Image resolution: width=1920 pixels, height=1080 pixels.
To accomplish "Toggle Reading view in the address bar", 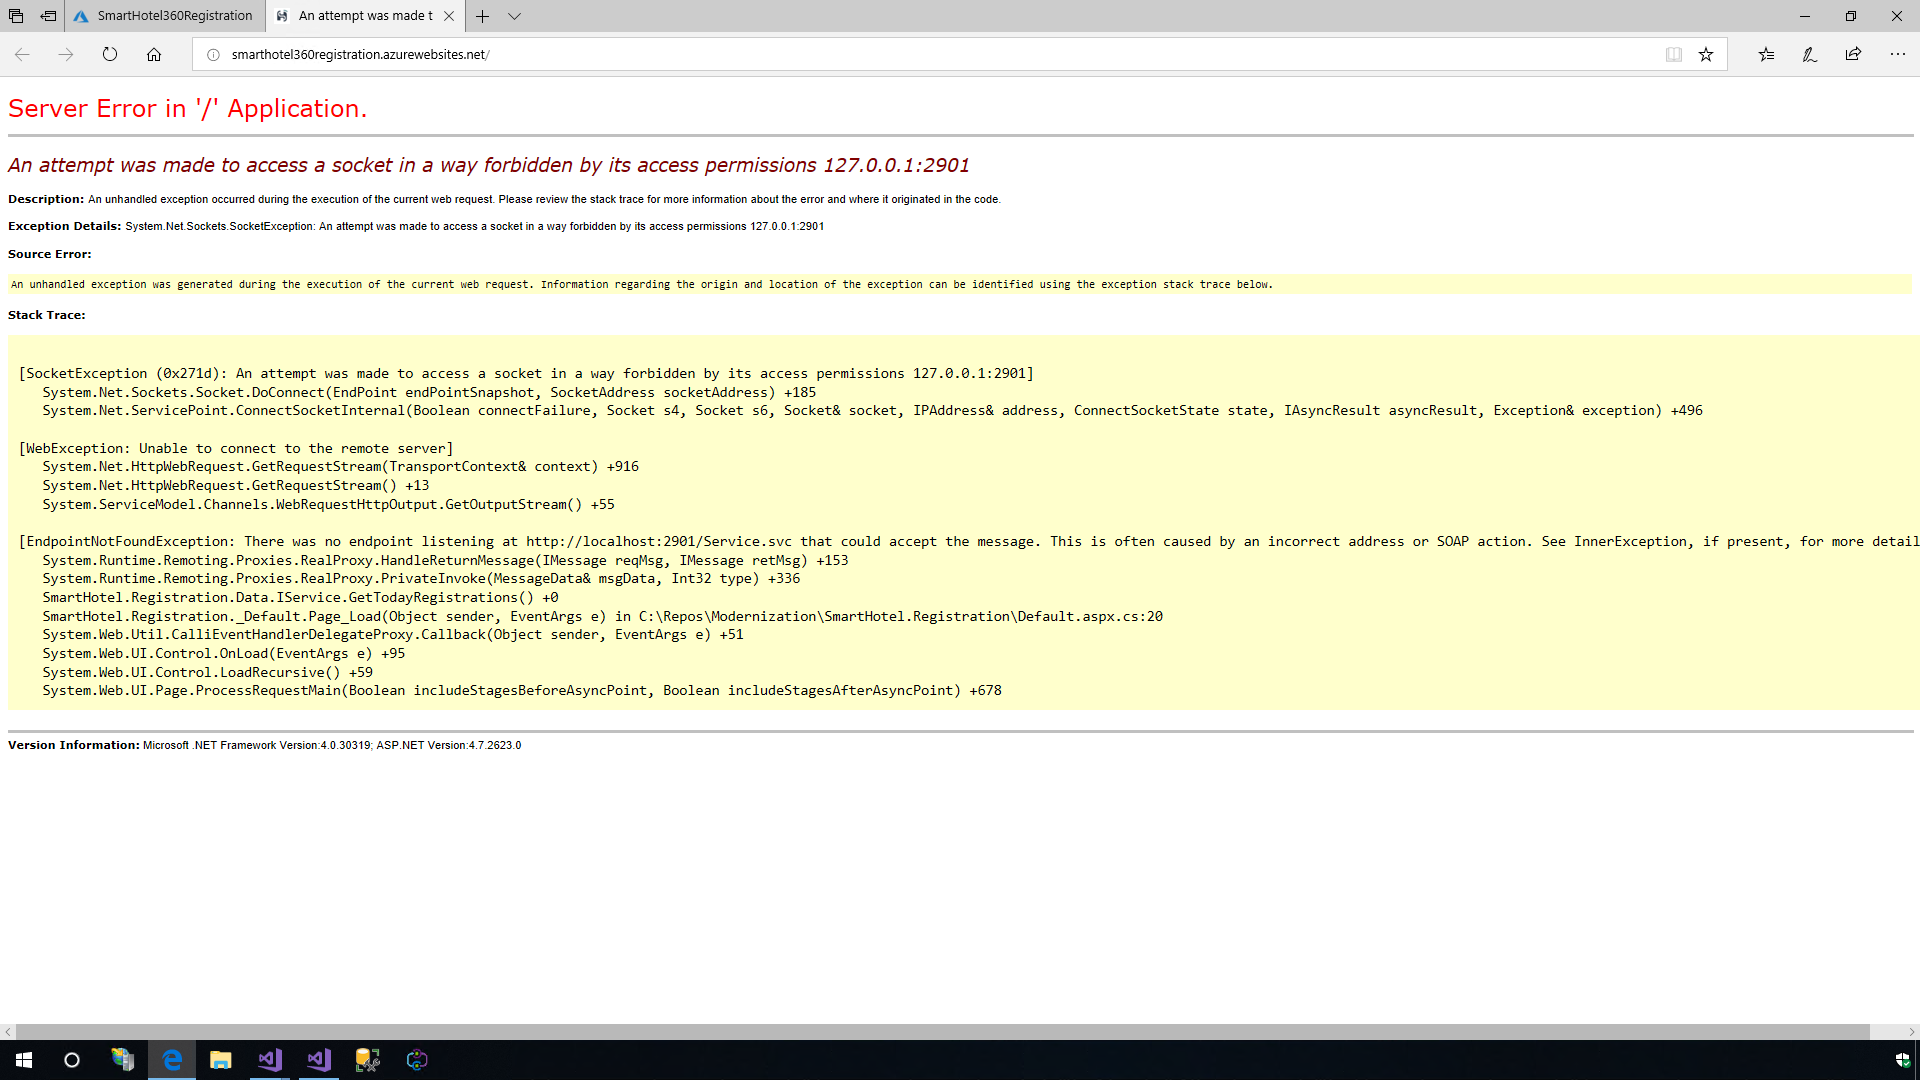I will (x=1674, y=55).
